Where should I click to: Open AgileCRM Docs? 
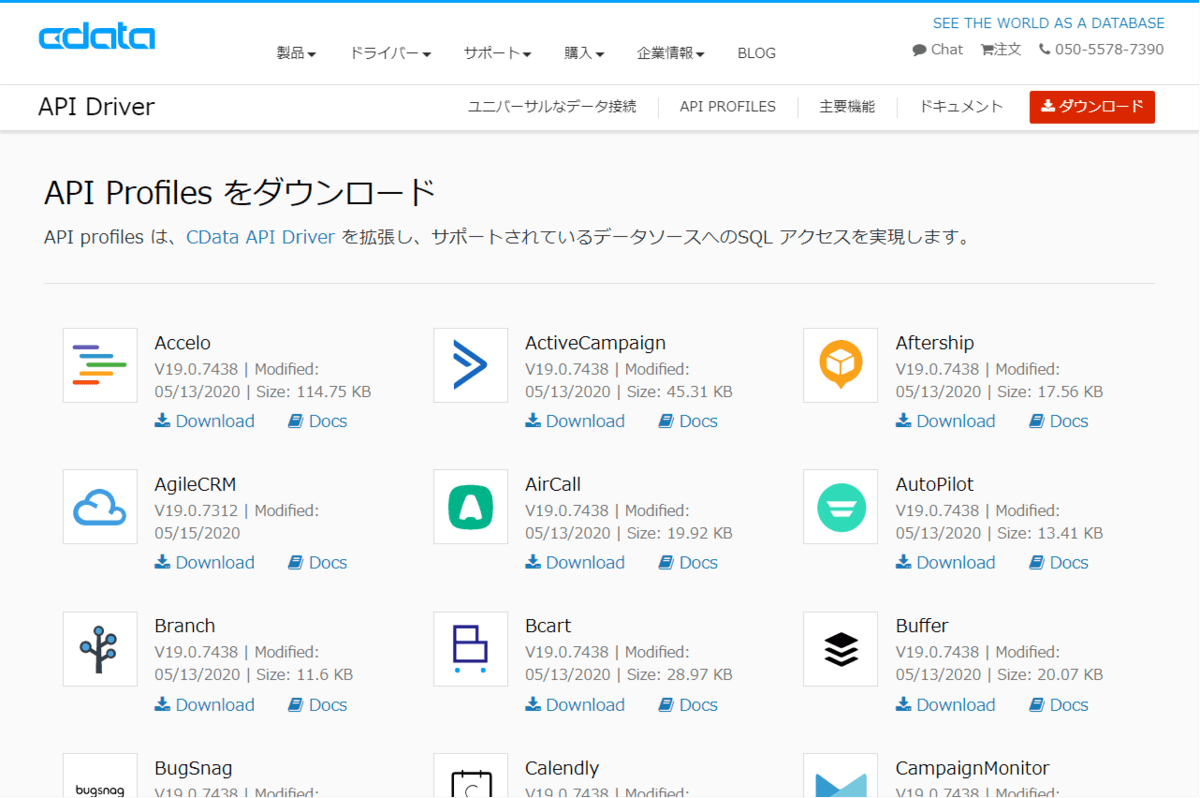(x=318, y=563)
